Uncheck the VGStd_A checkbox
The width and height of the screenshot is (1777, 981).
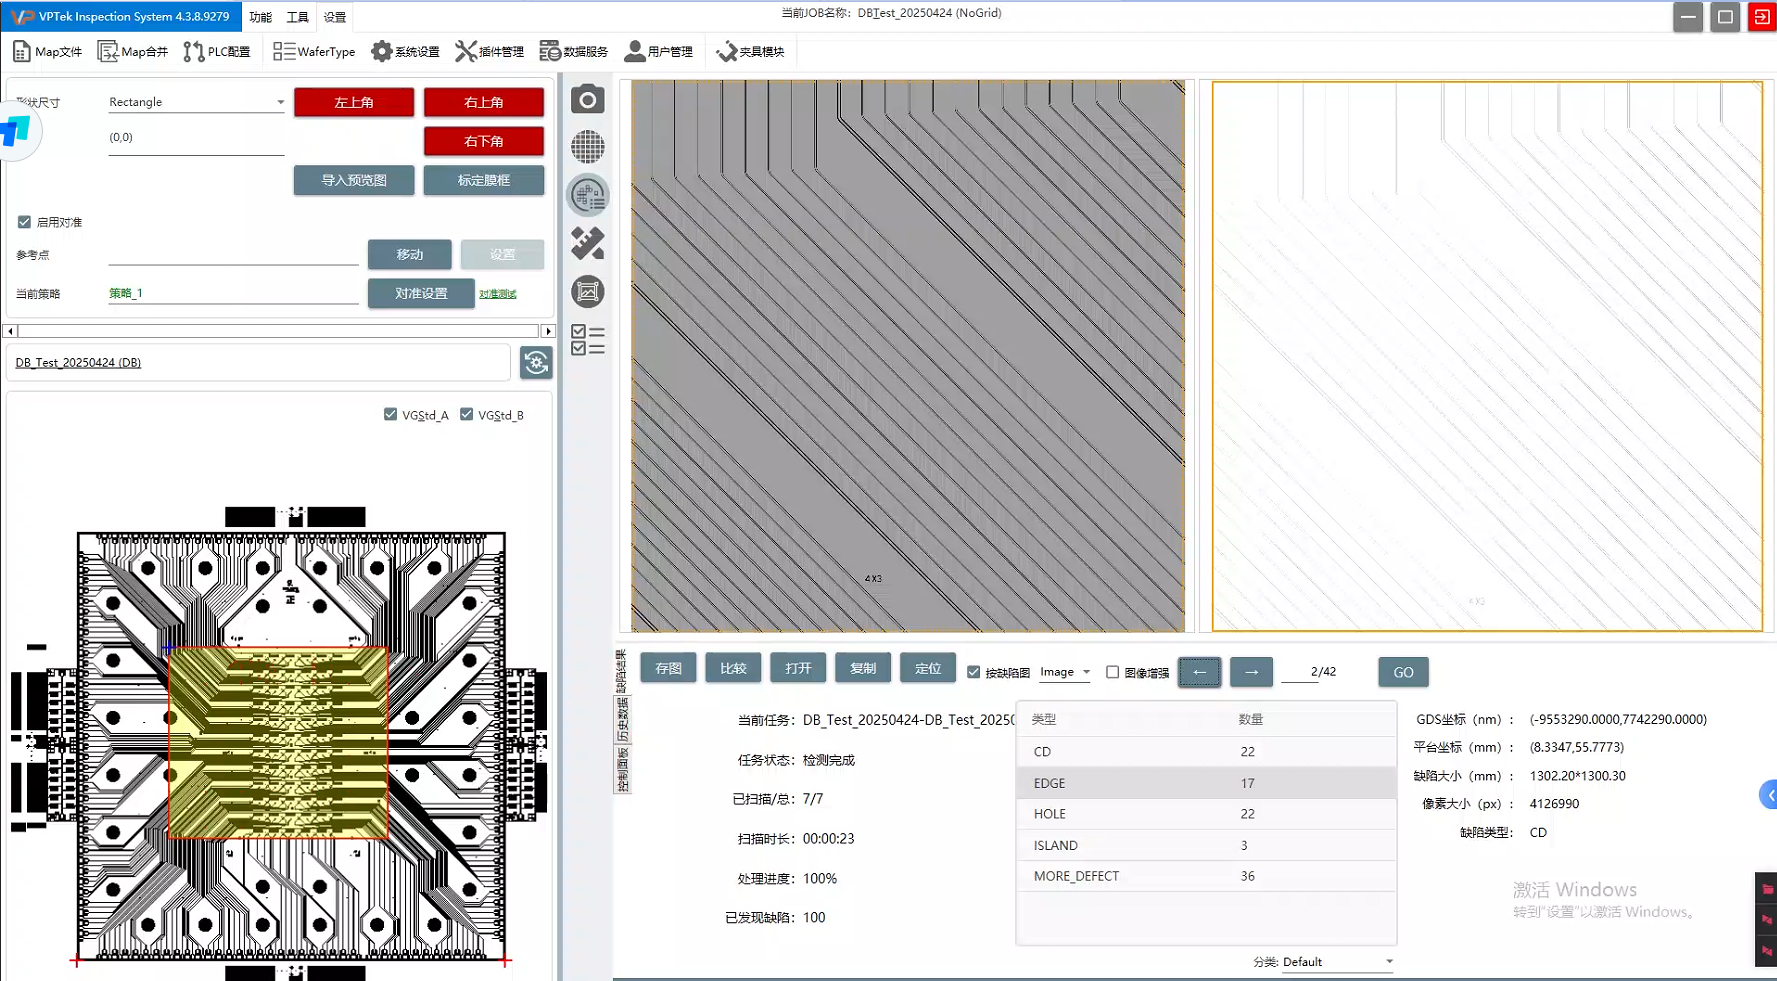[x=391, y=414]
